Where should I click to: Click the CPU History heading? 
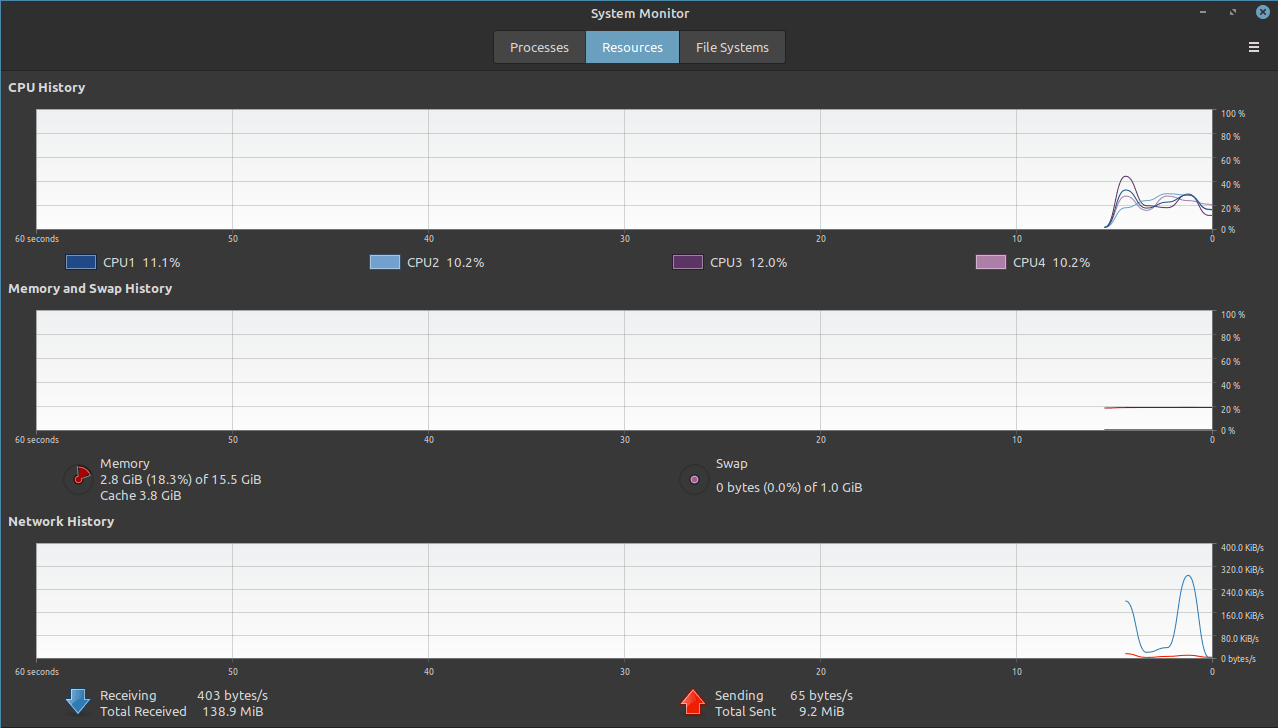(47, 87)
